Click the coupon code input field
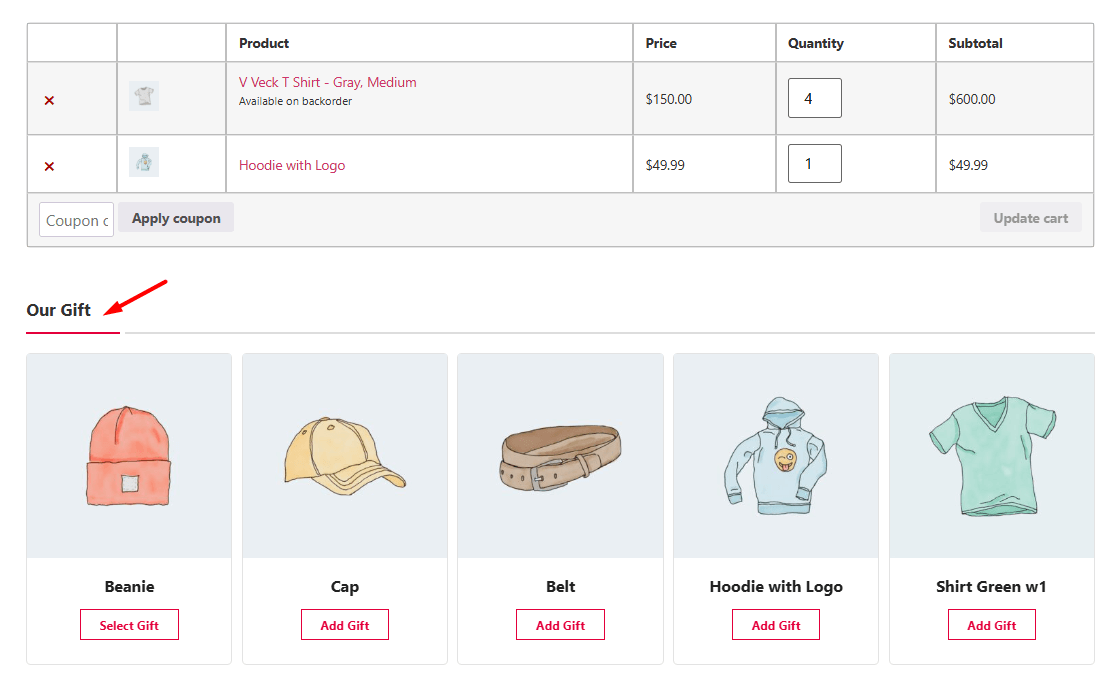 [76, 220]
